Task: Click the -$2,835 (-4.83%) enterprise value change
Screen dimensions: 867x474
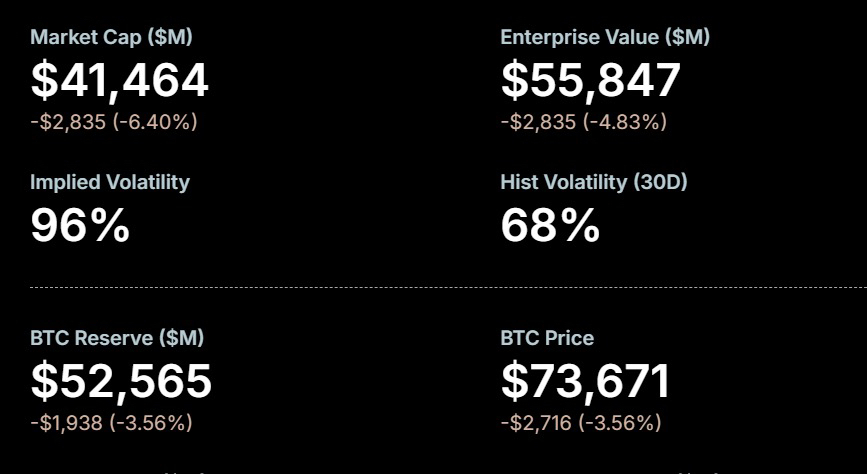Action: [583, 122]
